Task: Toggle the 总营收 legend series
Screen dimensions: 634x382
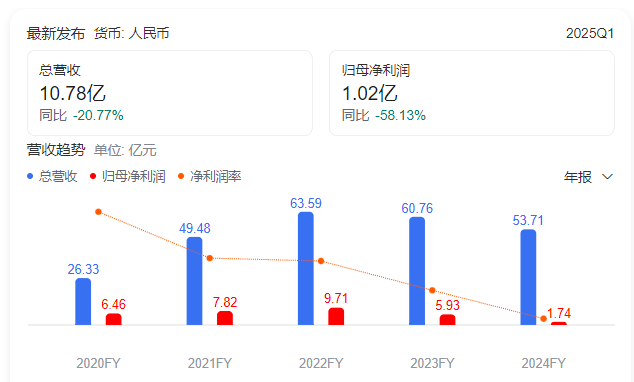Action: point(52,176)
